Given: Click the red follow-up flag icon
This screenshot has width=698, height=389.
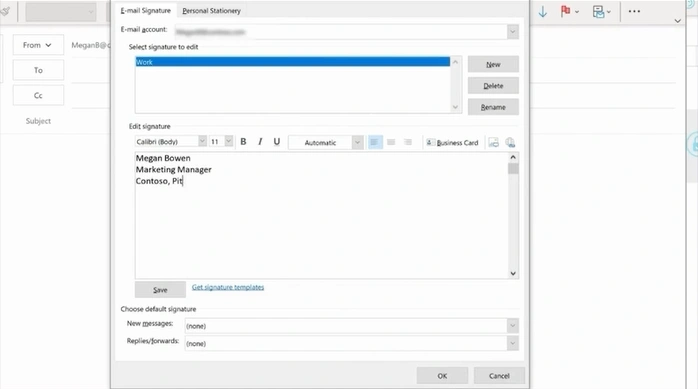Looking at the screenshot, I should (x=565, y=11).
